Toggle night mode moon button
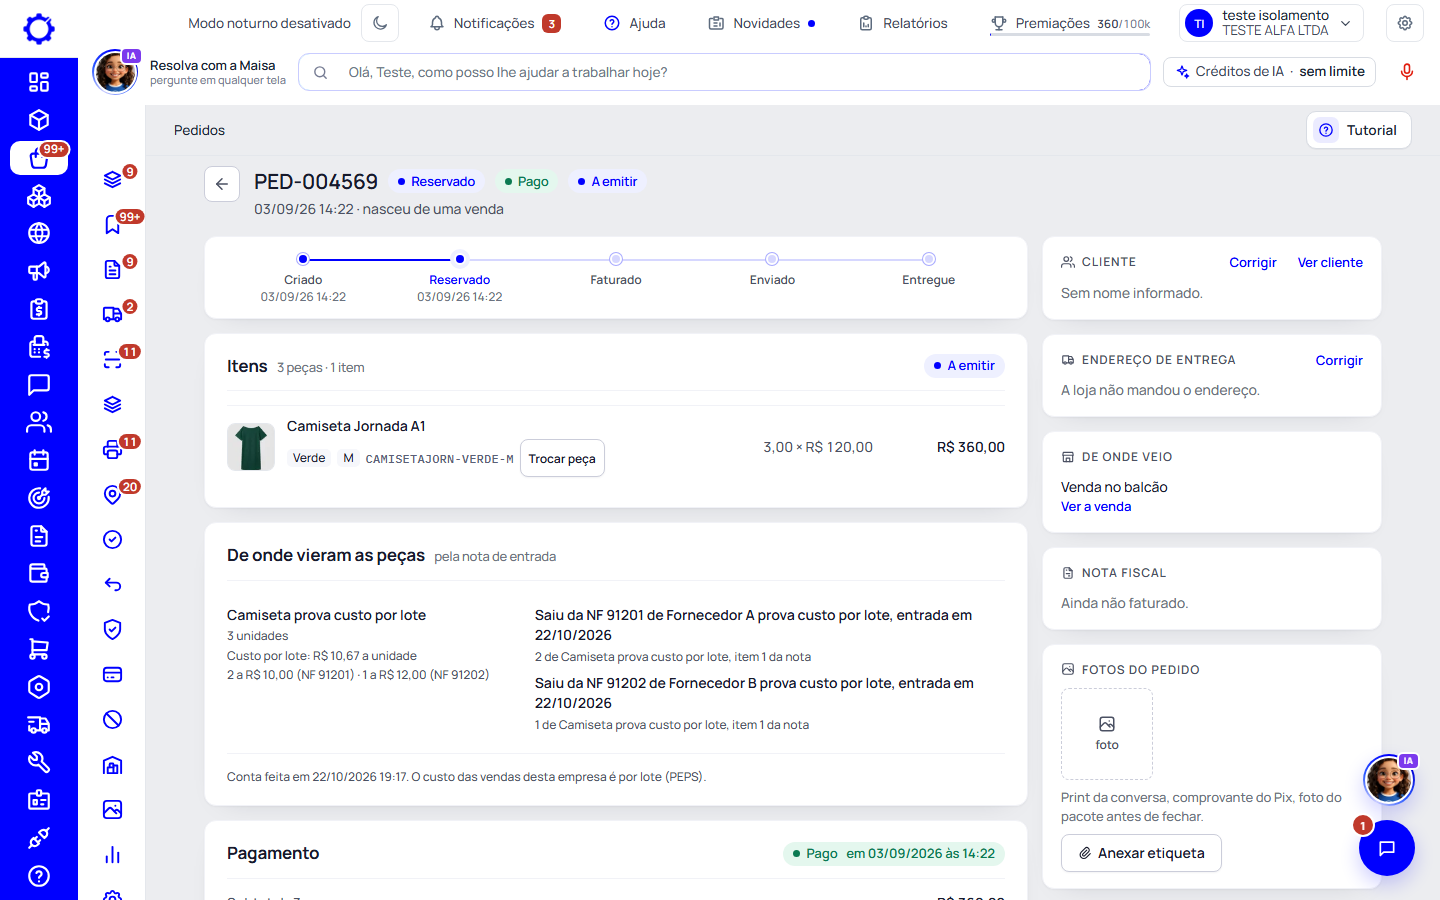This screenshot has height=900, width=1440. (x=380, y=23)
